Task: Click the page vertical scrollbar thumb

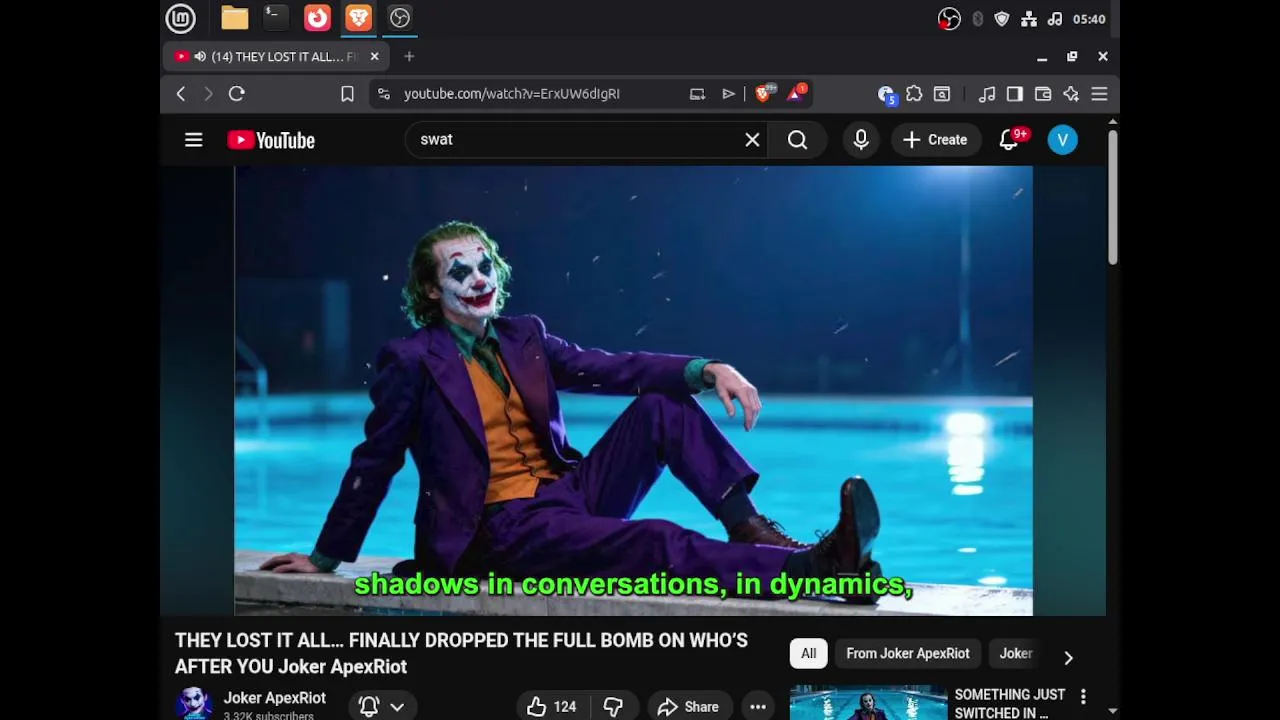Action: click(x=1112, y=196)
